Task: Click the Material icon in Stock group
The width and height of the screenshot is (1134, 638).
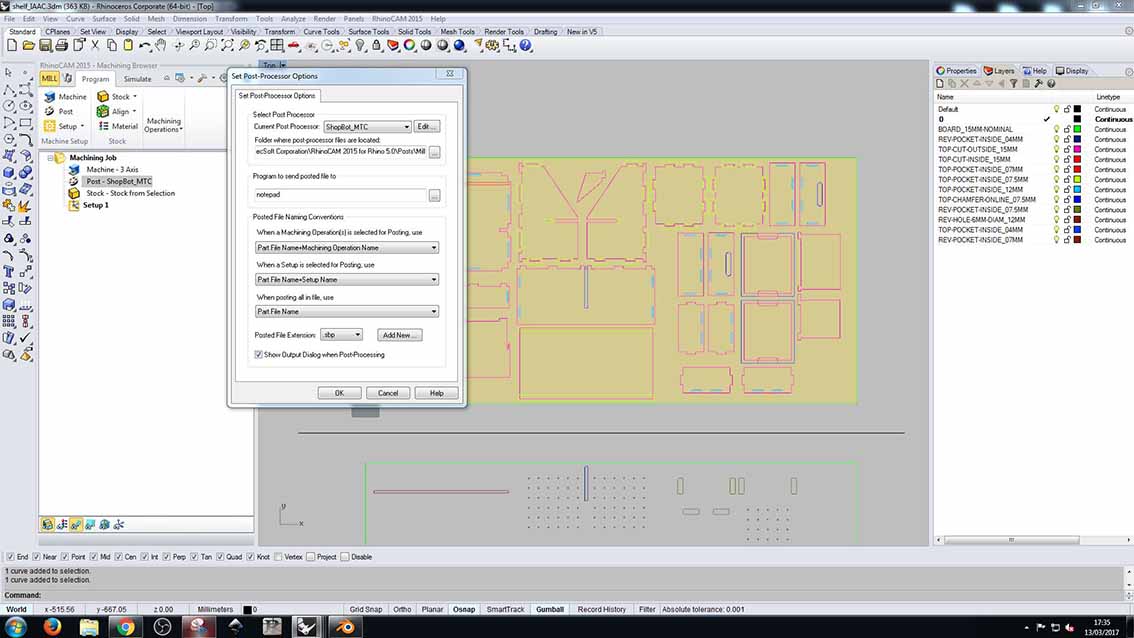Action: pyautogui.click(x=118, y=126)
